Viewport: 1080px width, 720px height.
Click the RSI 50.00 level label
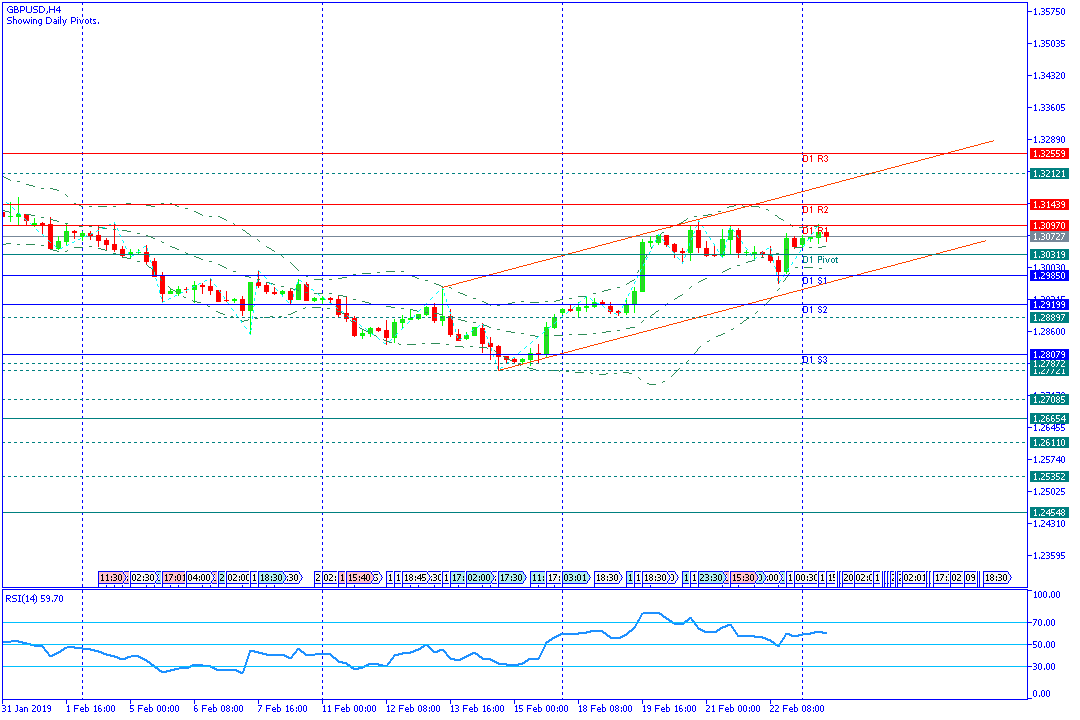(1044, 645)
